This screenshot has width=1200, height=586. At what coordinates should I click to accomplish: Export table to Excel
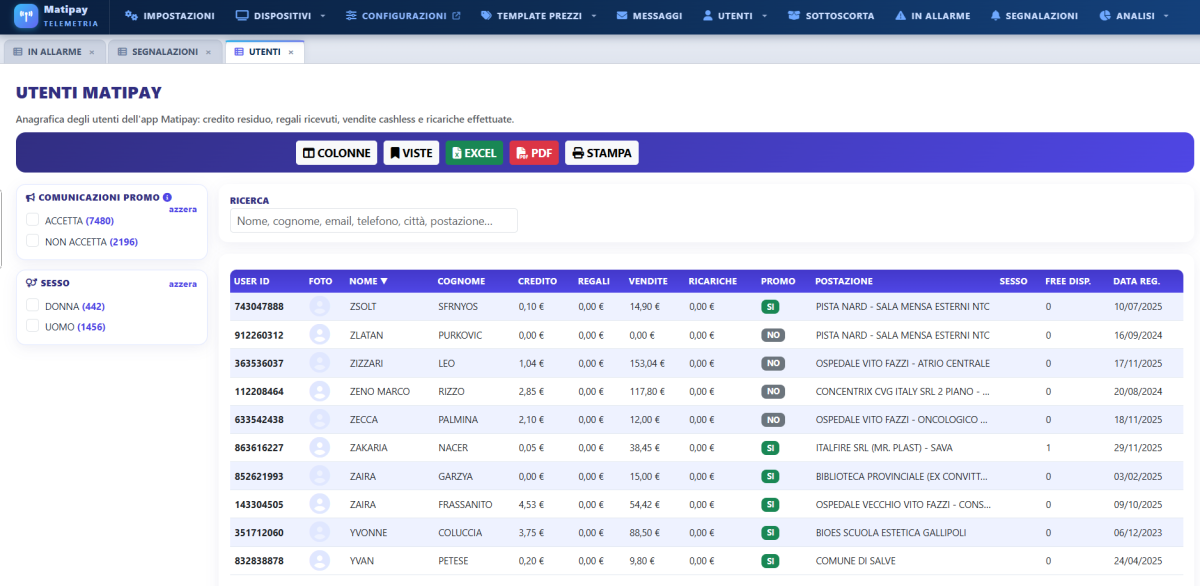point(474,153)
